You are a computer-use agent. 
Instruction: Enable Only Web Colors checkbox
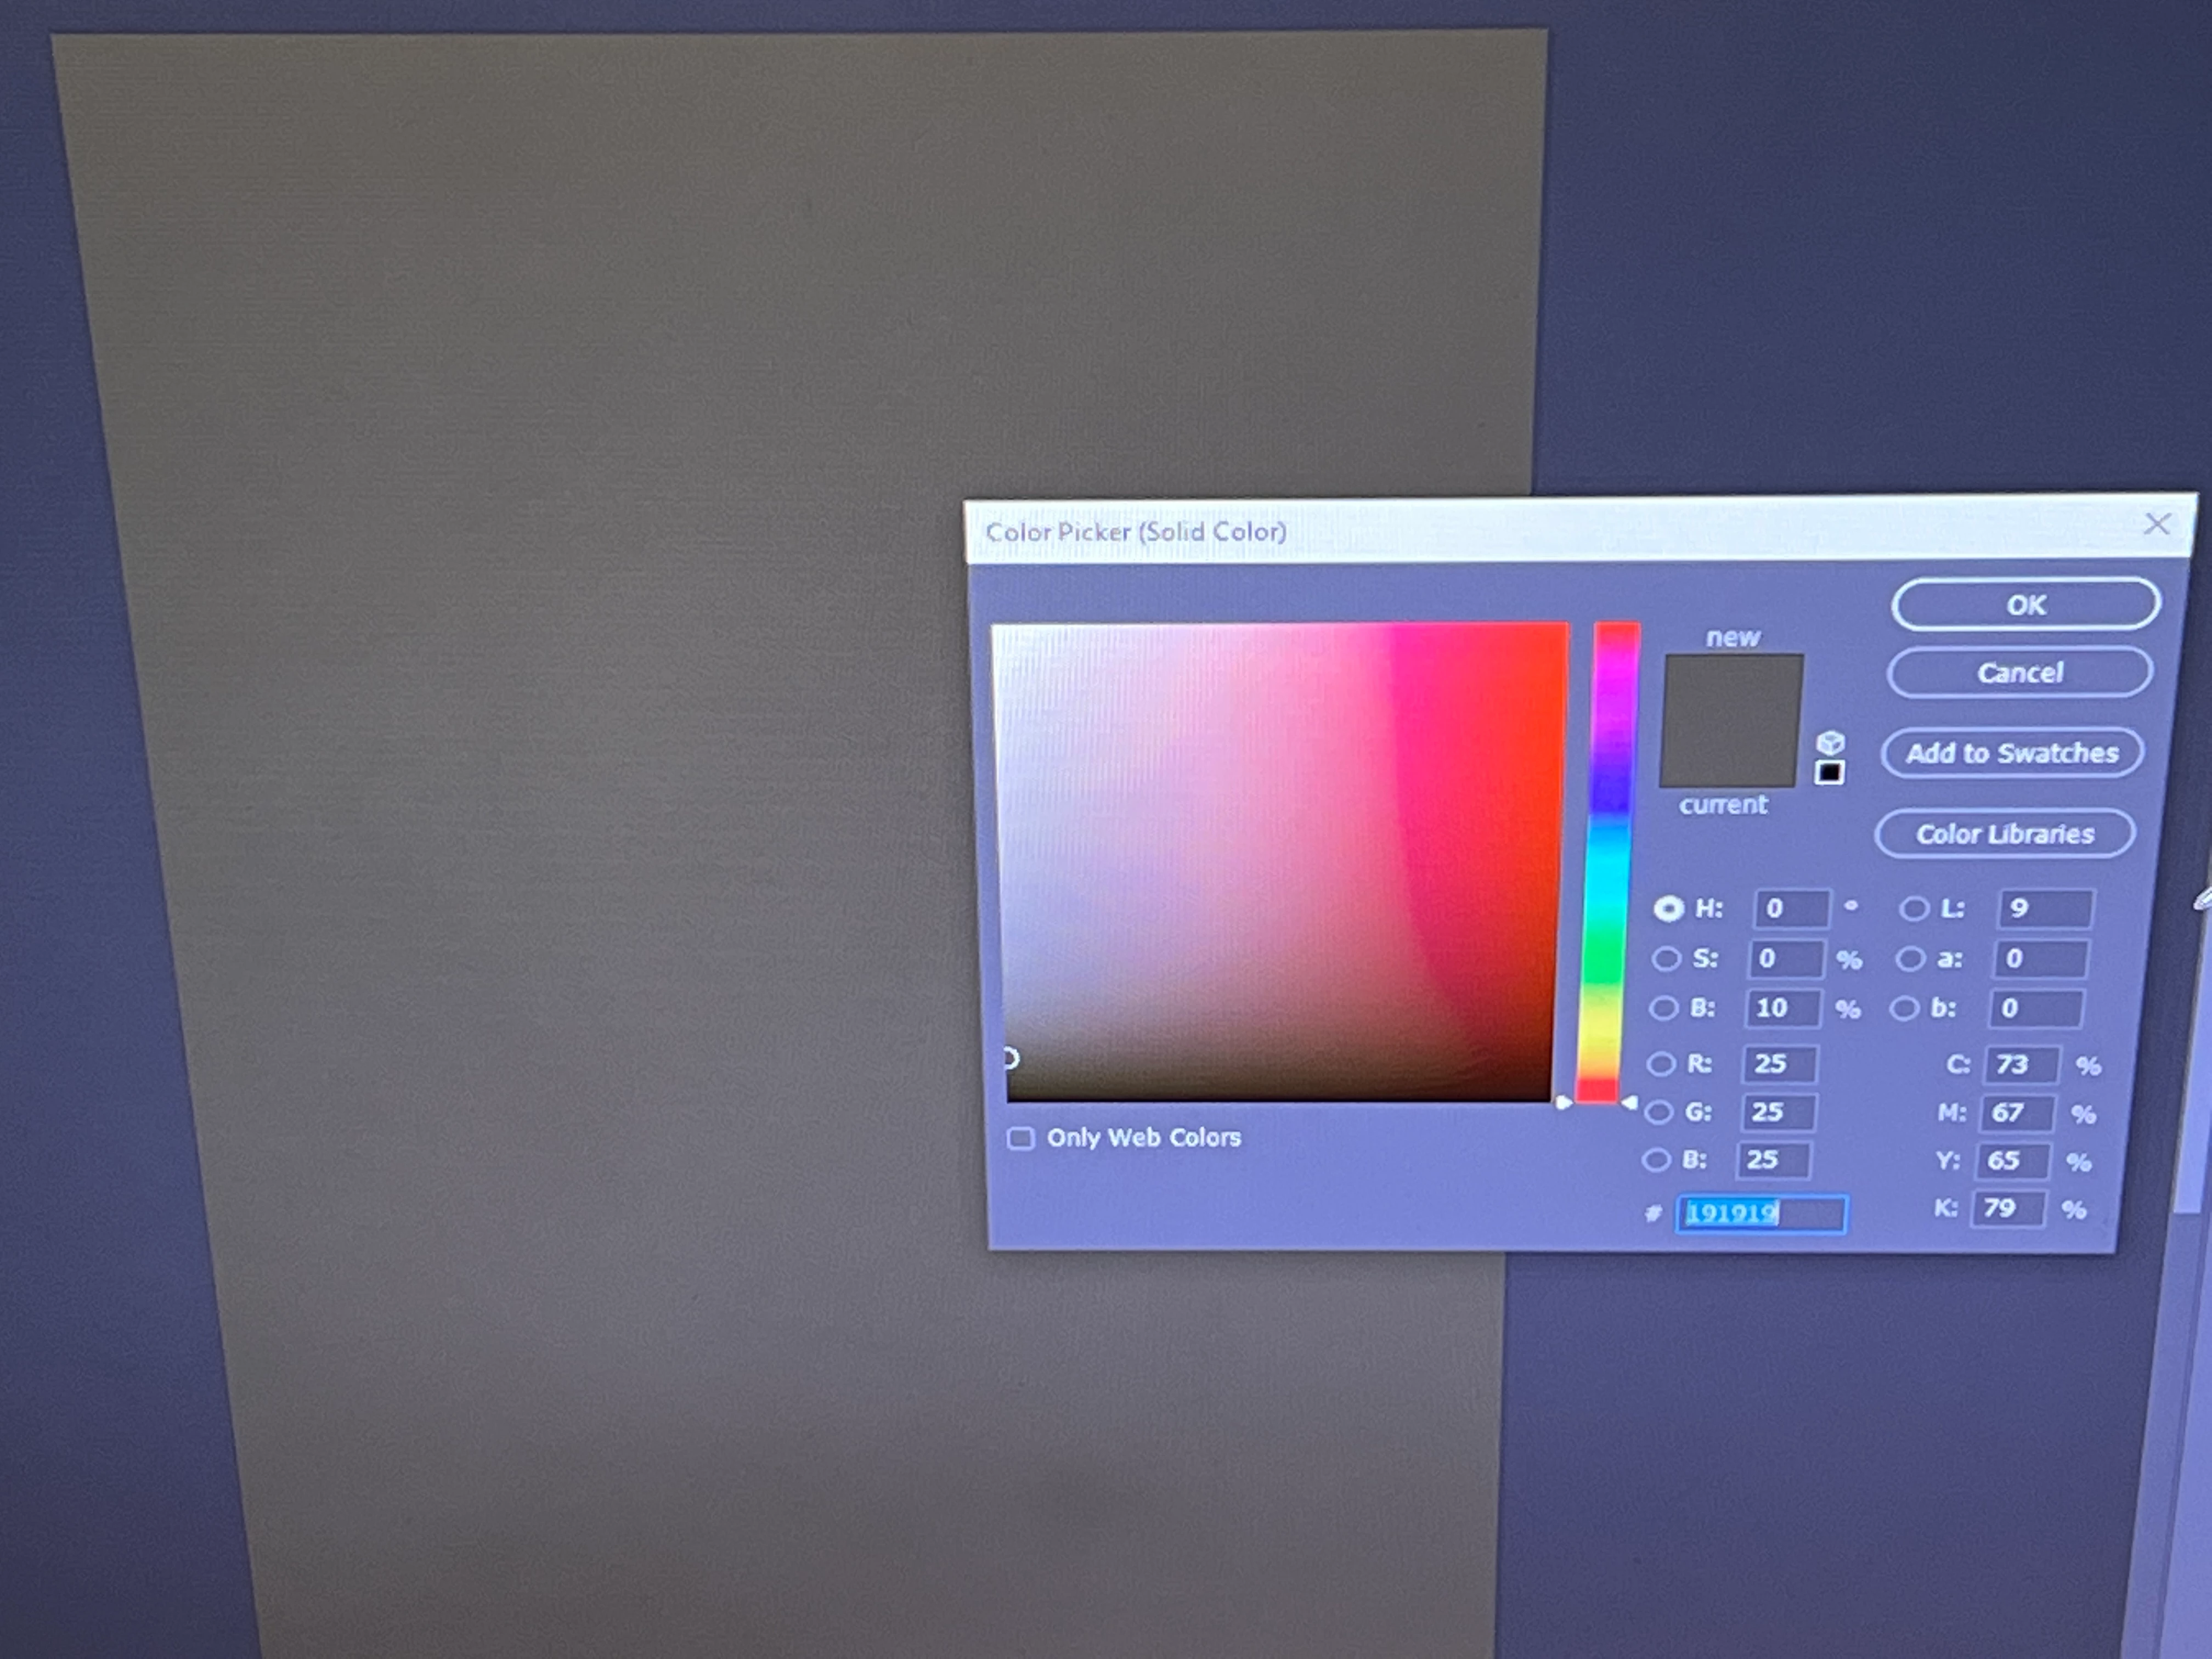[1021, 1139]
